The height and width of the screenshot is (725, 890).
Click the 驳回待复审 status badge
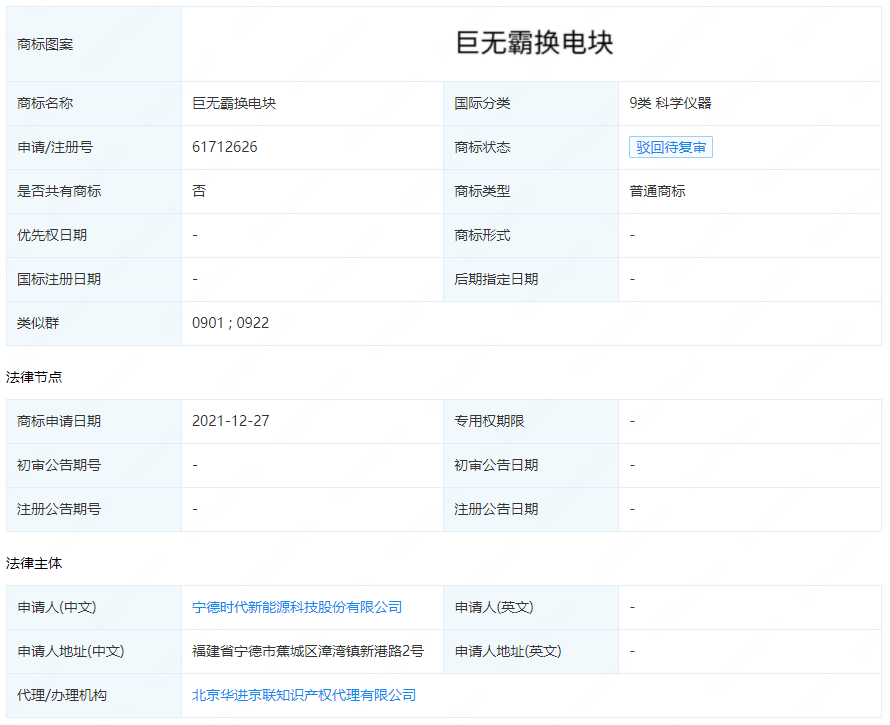[x=670, y=147]
